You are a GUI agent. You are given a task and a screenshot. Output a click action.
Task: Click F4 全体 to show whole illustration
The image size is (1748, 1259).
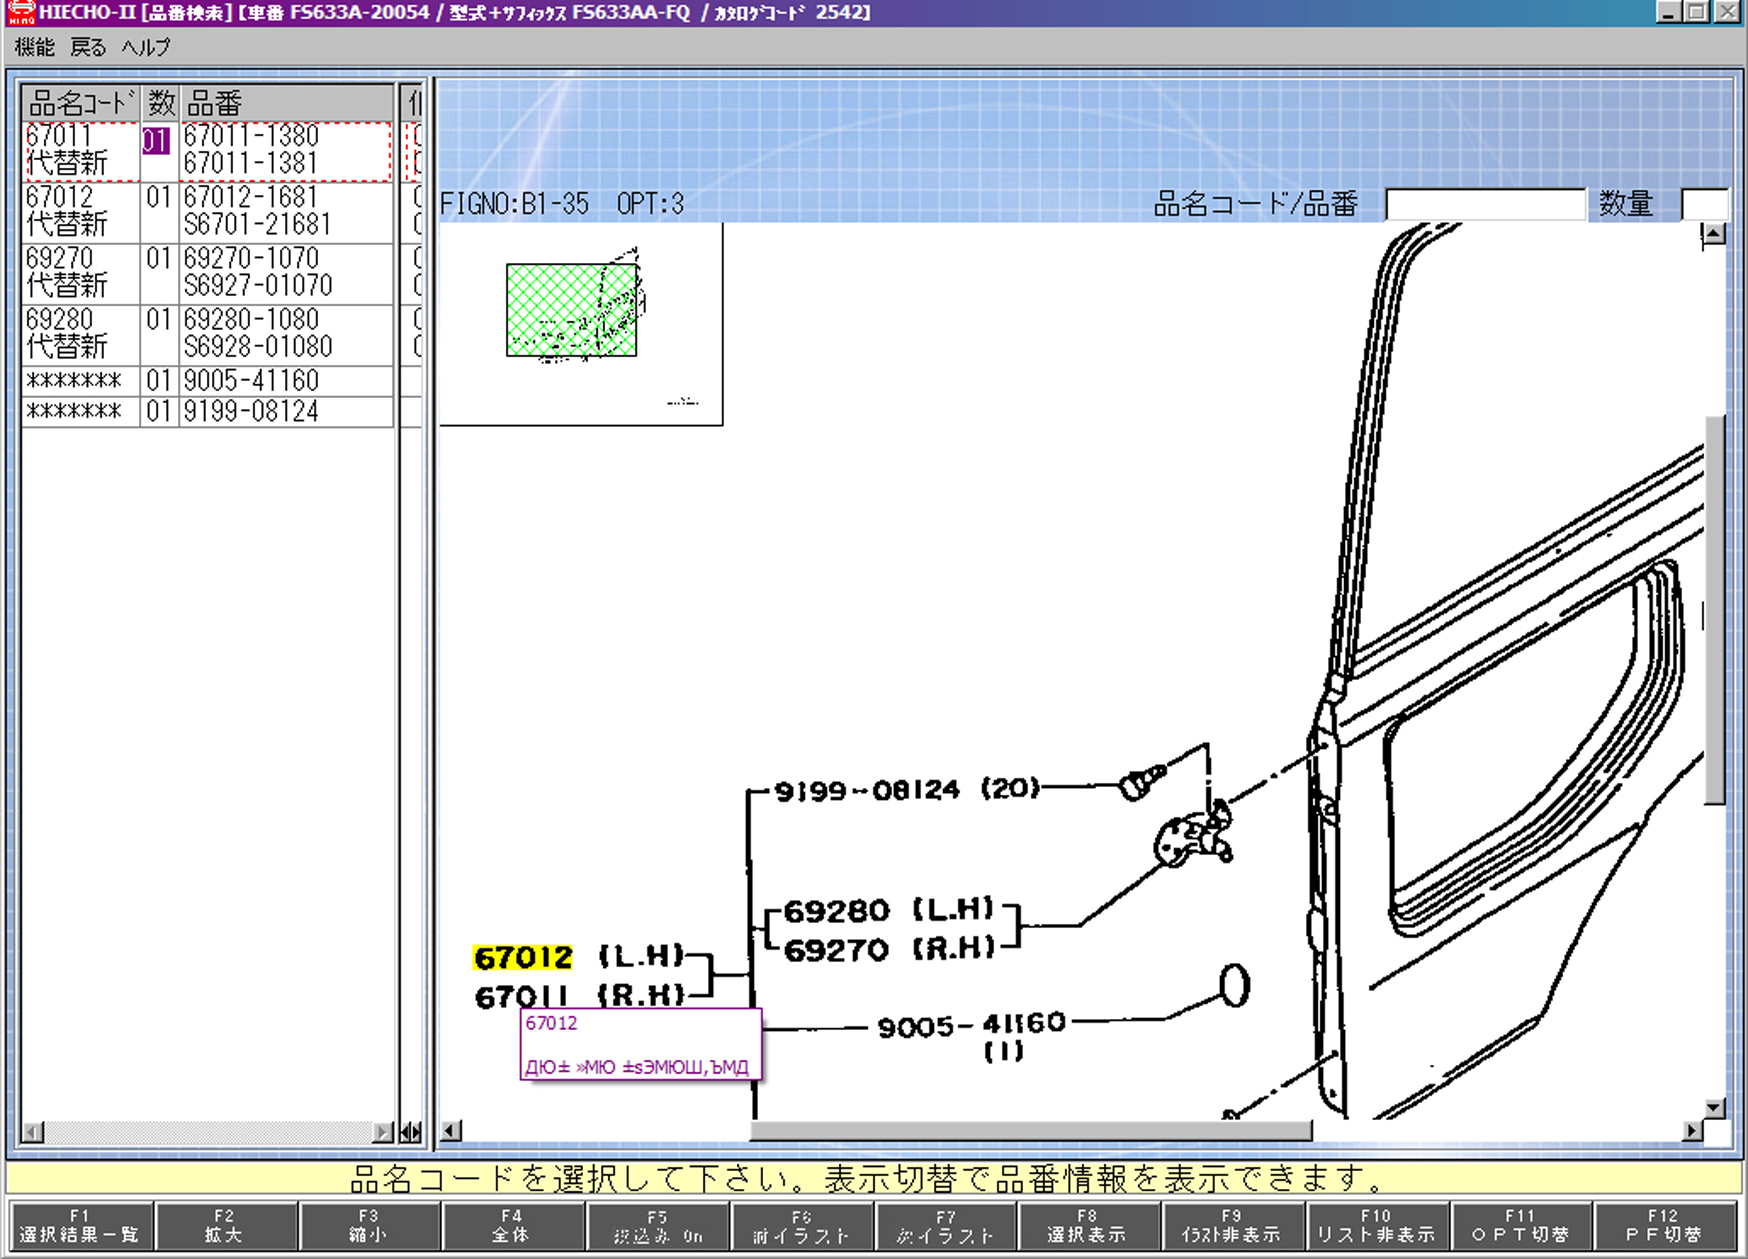tap(512, 1225)
